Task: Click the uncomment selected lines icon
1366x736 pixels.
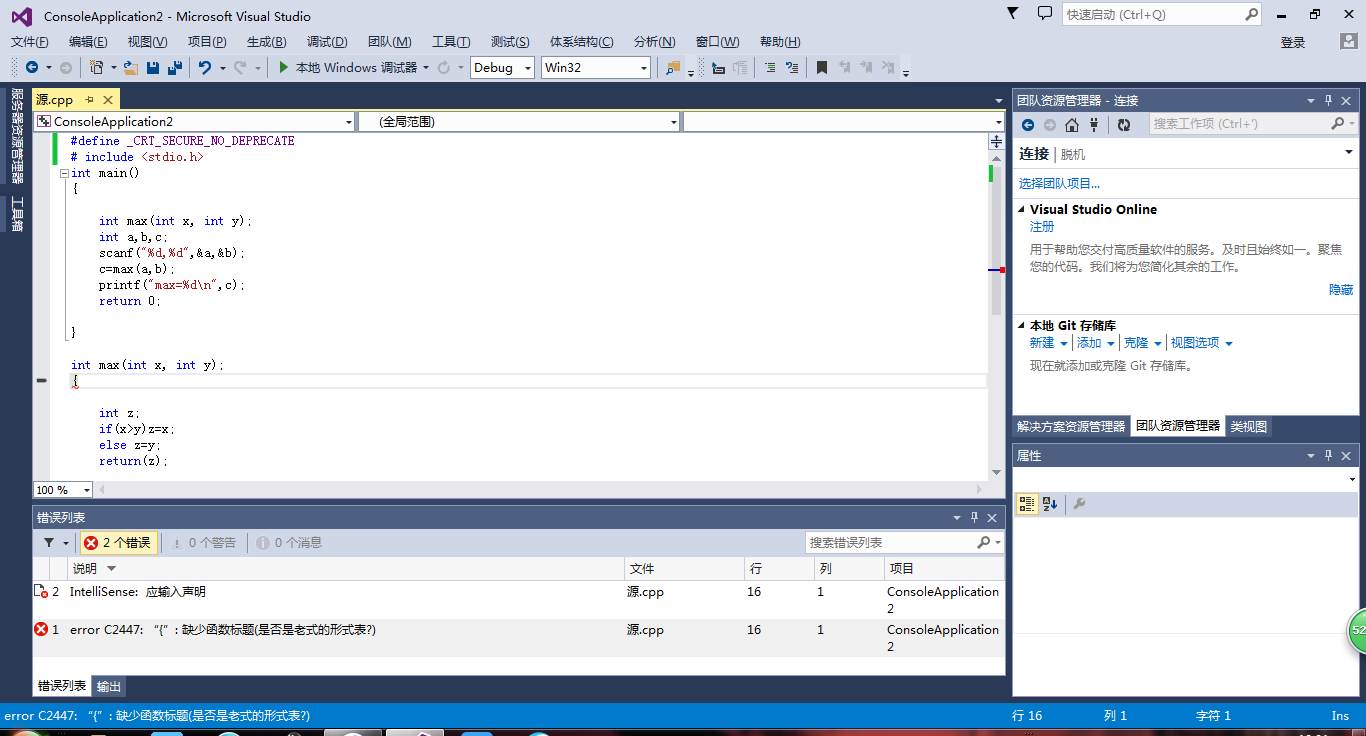Action: point(792,68)
